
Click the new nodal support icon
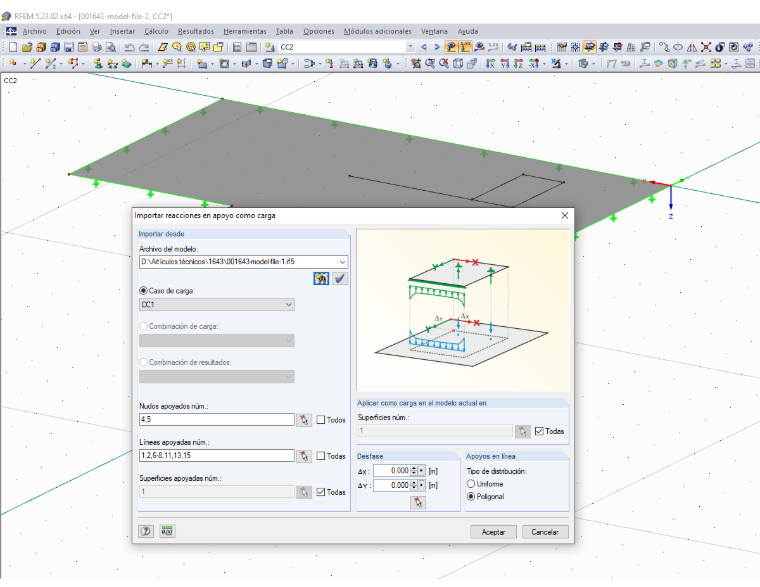98,63
